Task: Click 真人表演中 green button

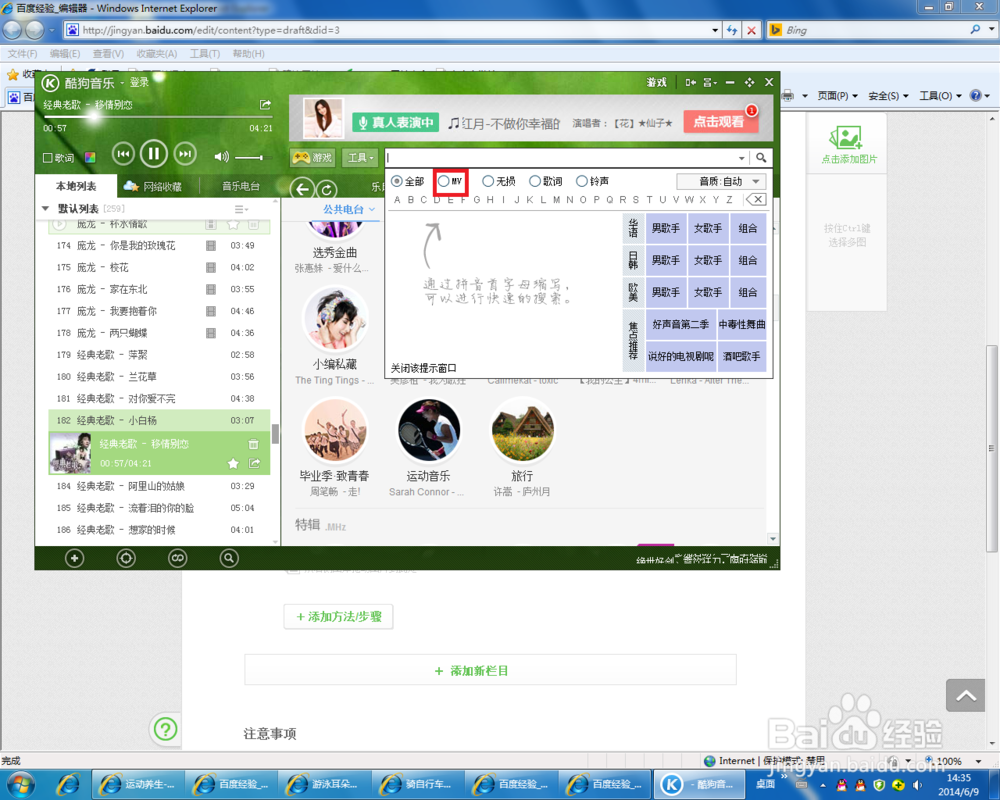Action: pyautogui.click(x=395, y=122)
